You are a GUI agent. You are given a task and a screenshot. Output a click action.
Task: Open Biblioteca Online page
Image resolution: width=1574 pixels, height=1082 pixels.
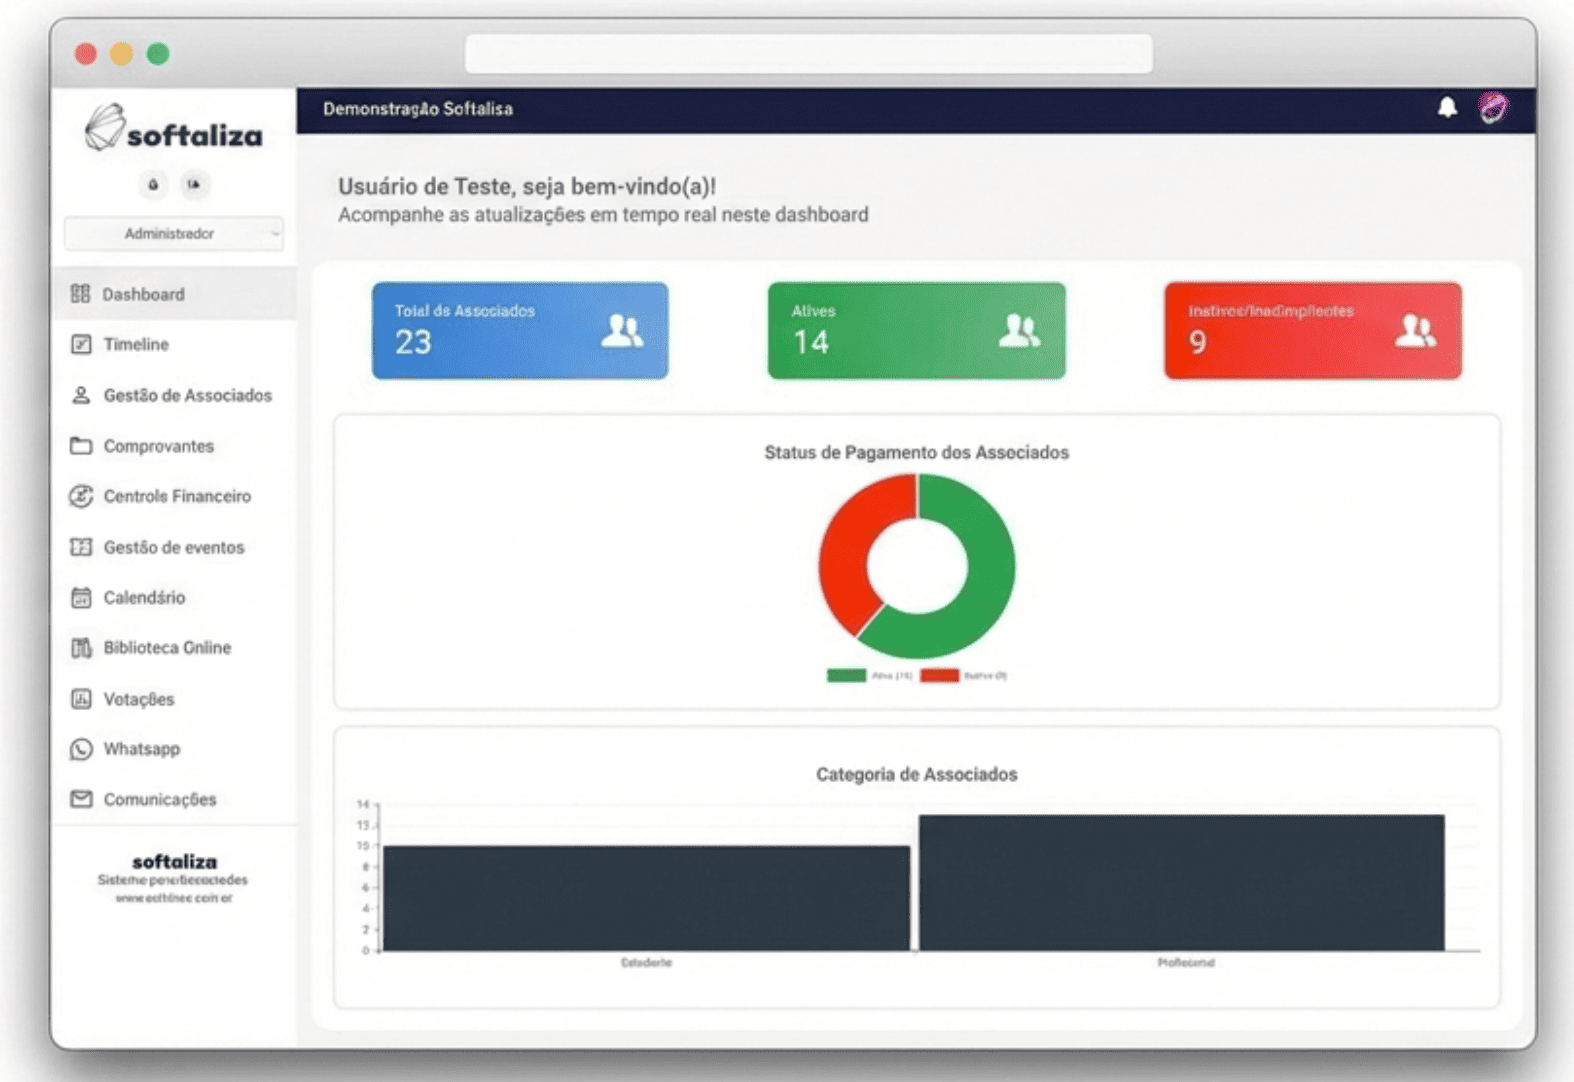pos(174,648)
